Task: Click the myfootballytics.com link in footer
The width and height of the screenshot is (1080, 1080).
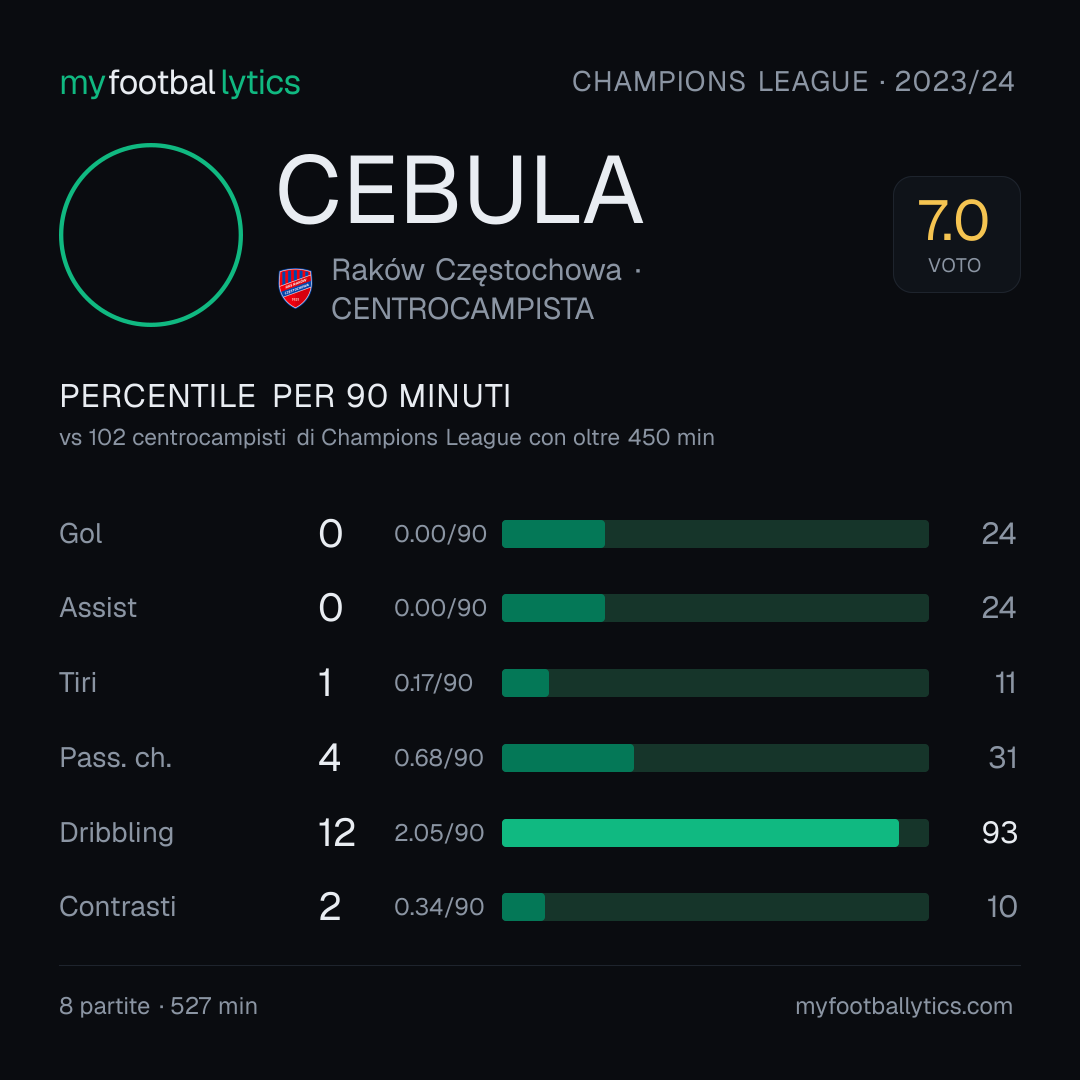Action: coord(904,1006)
